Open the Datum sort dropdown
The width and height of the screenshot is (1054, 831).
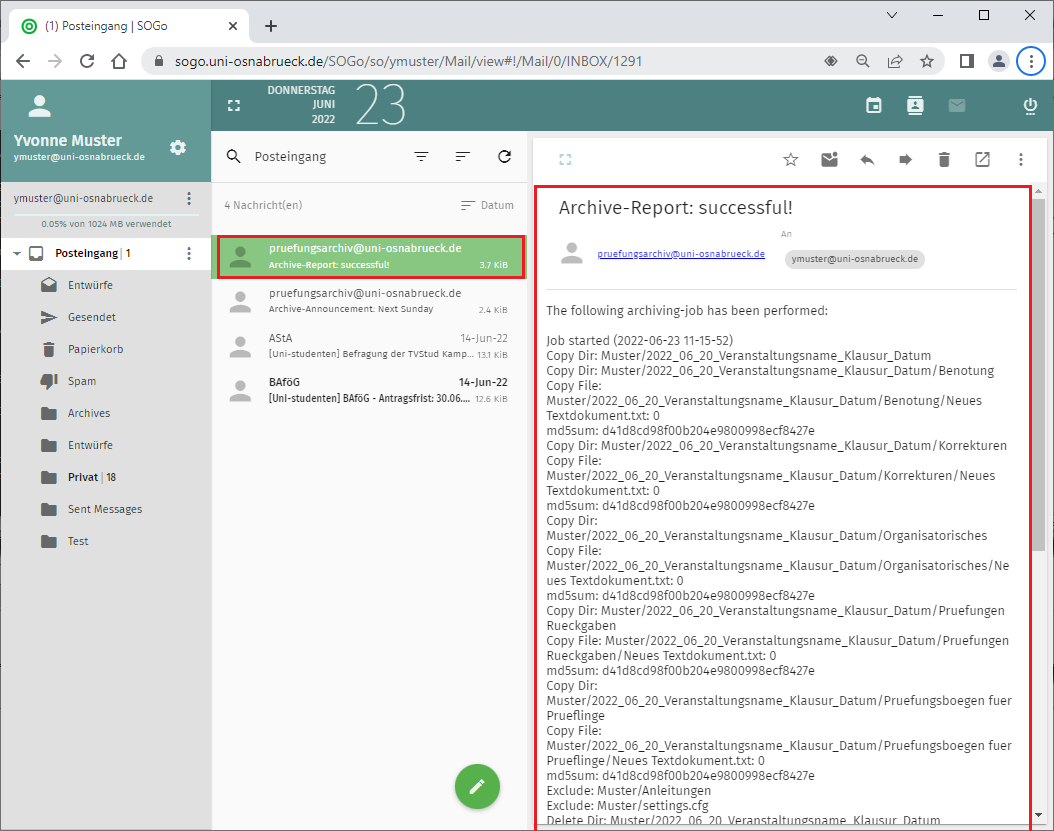click(487, 205)
